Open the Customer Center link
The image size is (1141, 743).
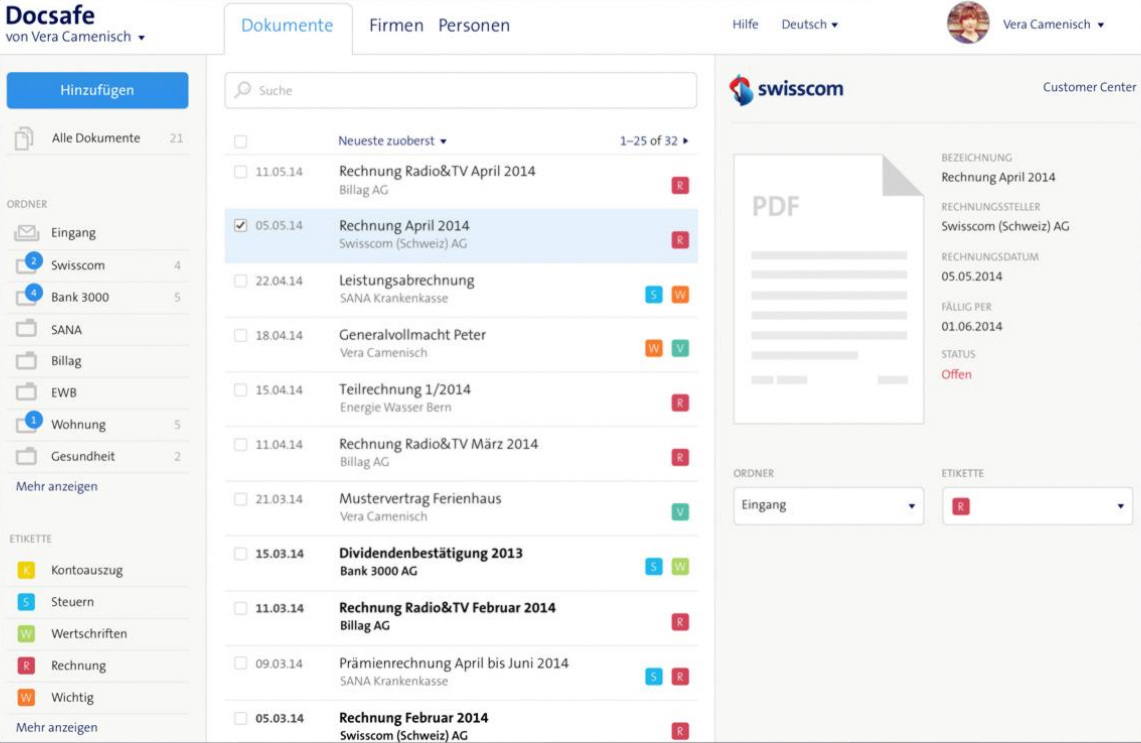(x=1089, y=87)
